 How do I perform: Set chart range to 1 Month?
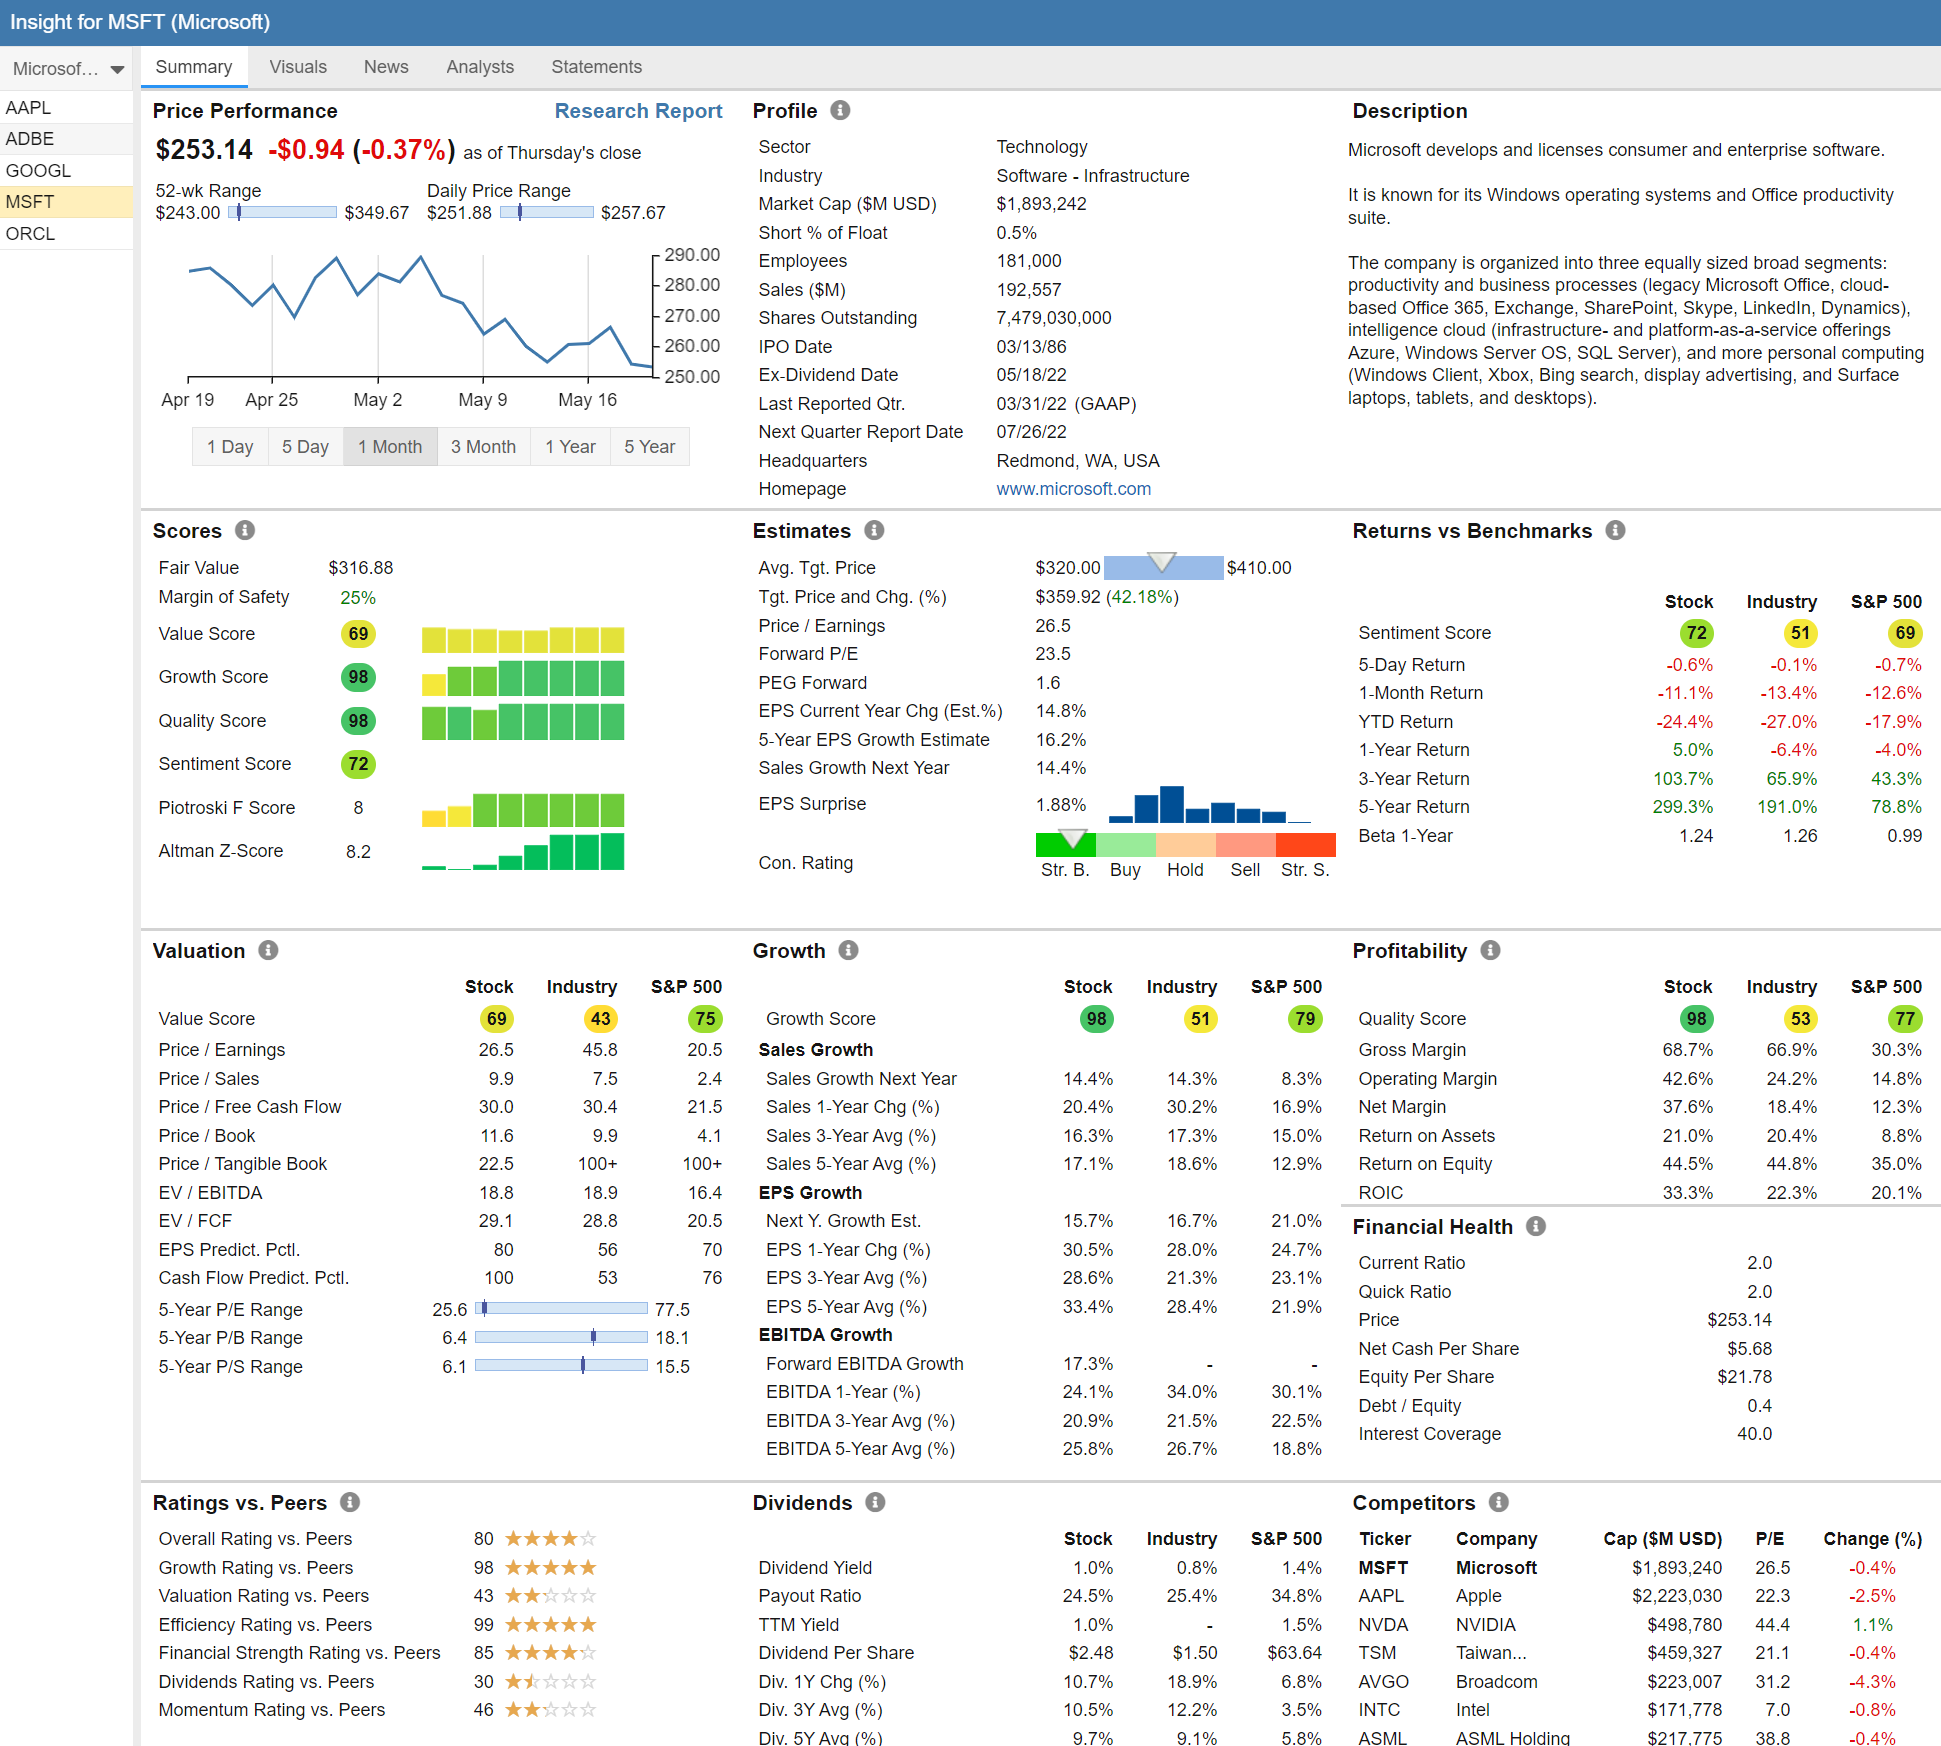[390, 447]
